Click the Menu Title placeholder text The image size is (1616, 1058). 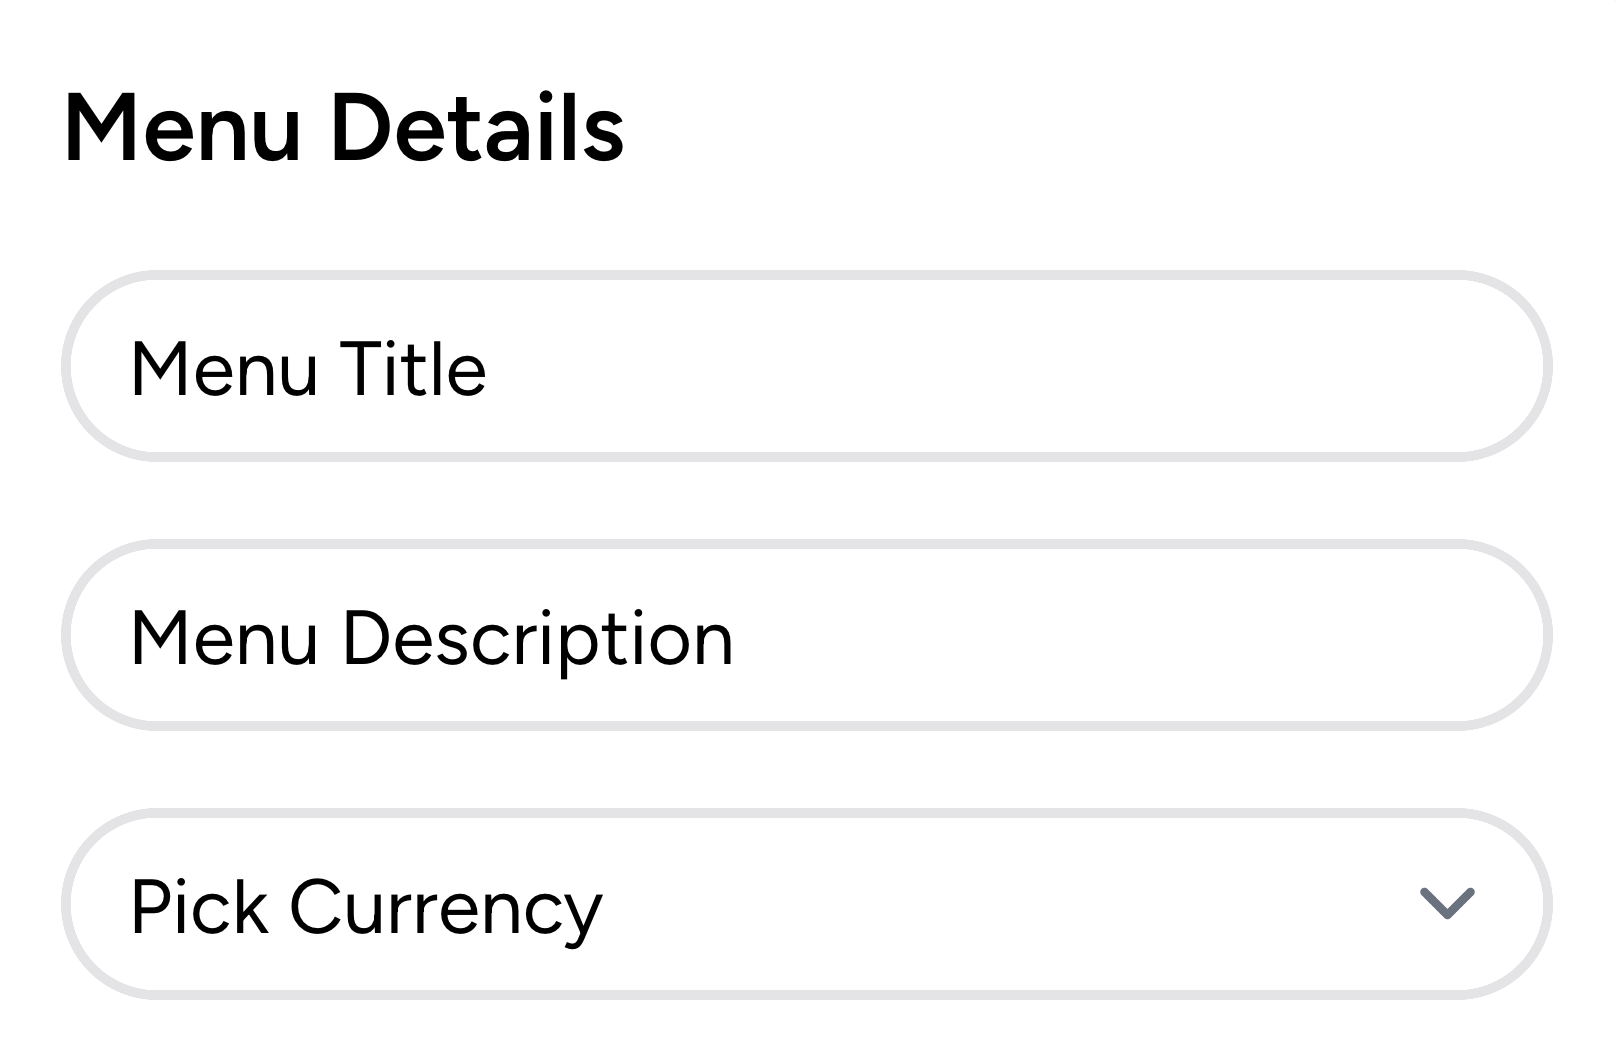[308, 368]
